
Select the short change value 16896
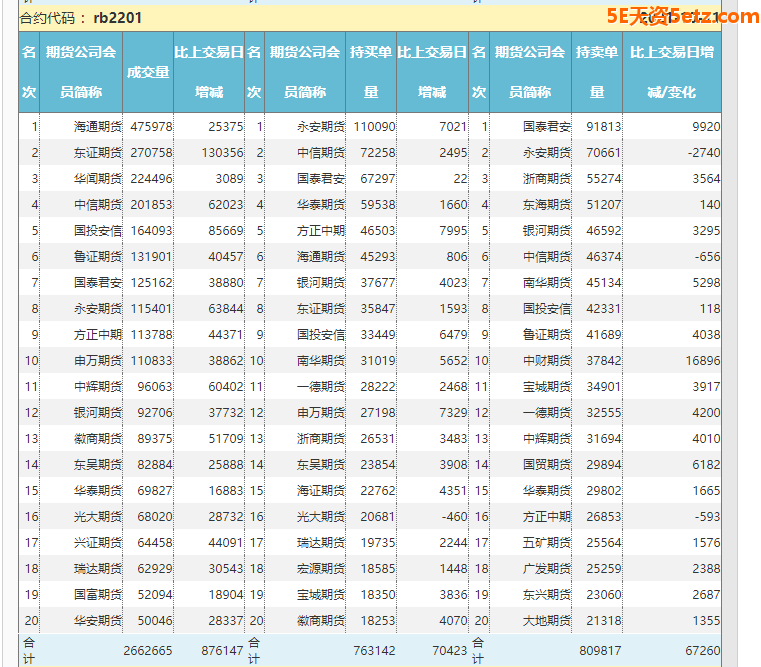tap(703, 361)
